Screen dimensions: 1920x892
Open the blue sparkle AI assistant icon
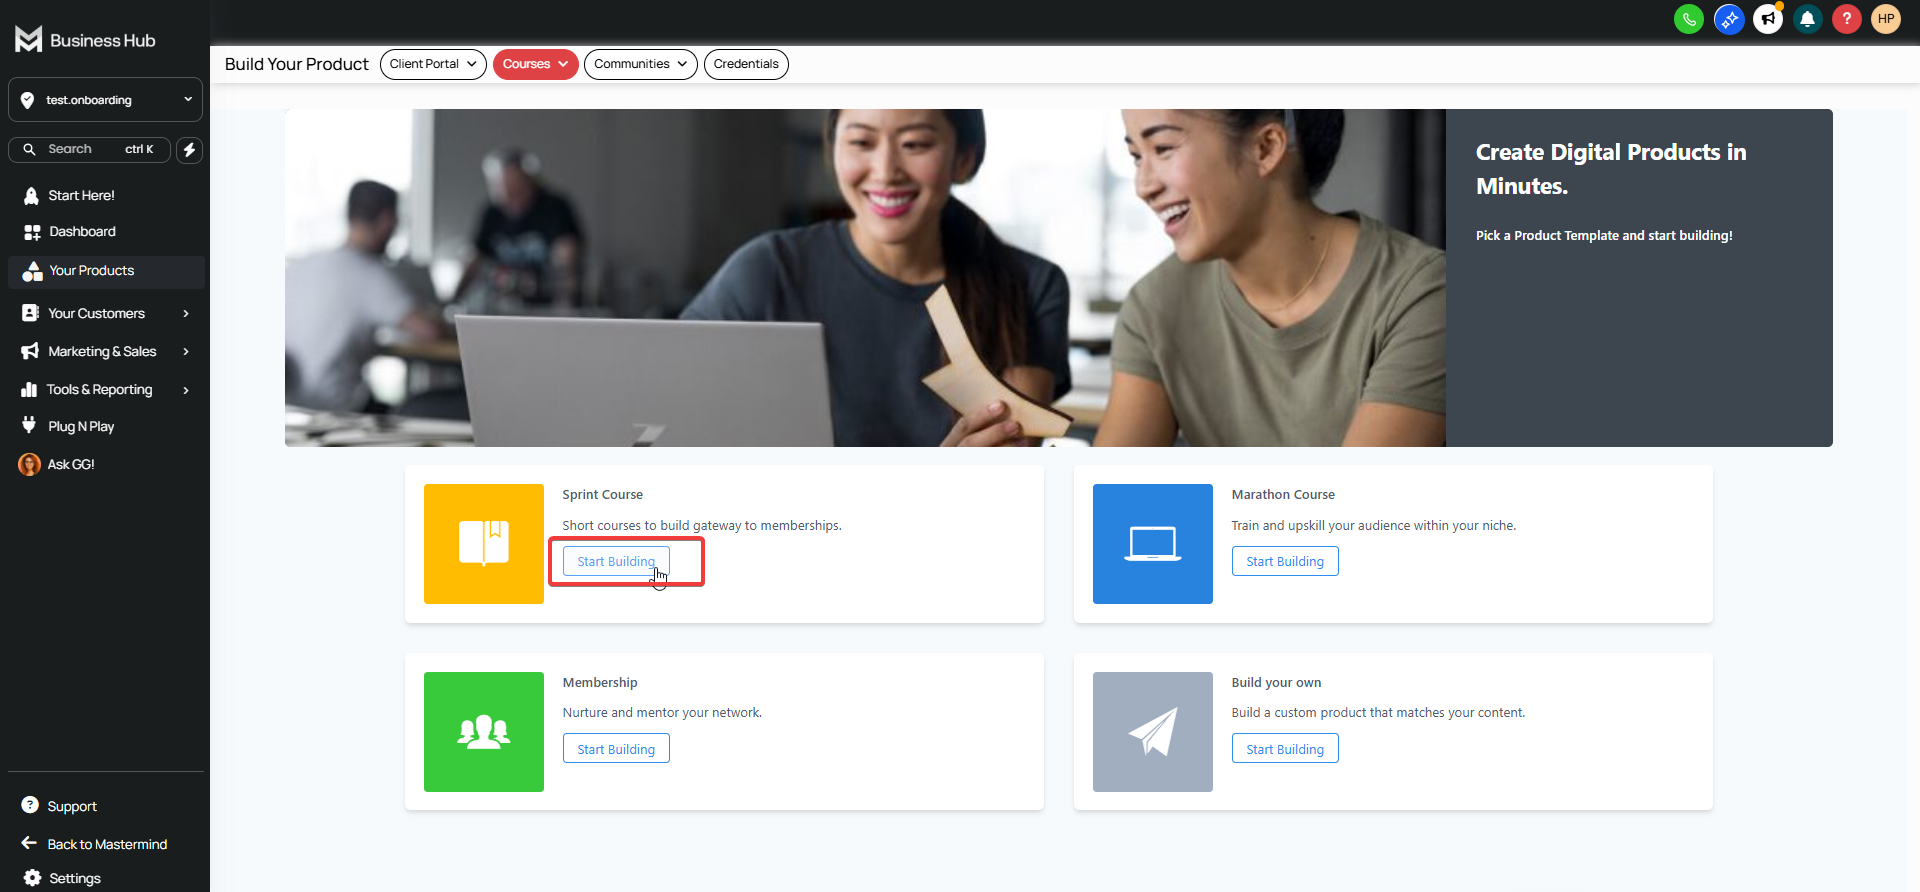coord(1729,19)
